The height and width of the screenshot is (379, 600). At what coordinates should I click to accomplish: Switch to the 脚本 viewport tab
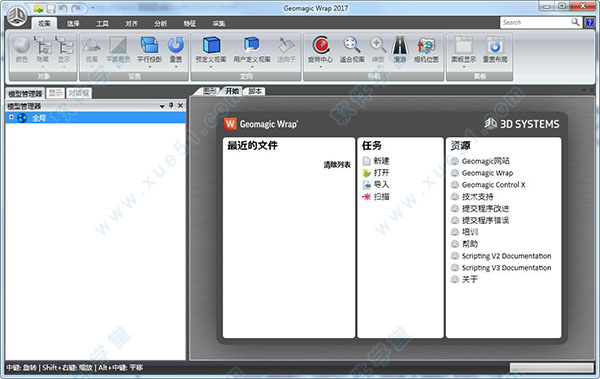[255, 91]
